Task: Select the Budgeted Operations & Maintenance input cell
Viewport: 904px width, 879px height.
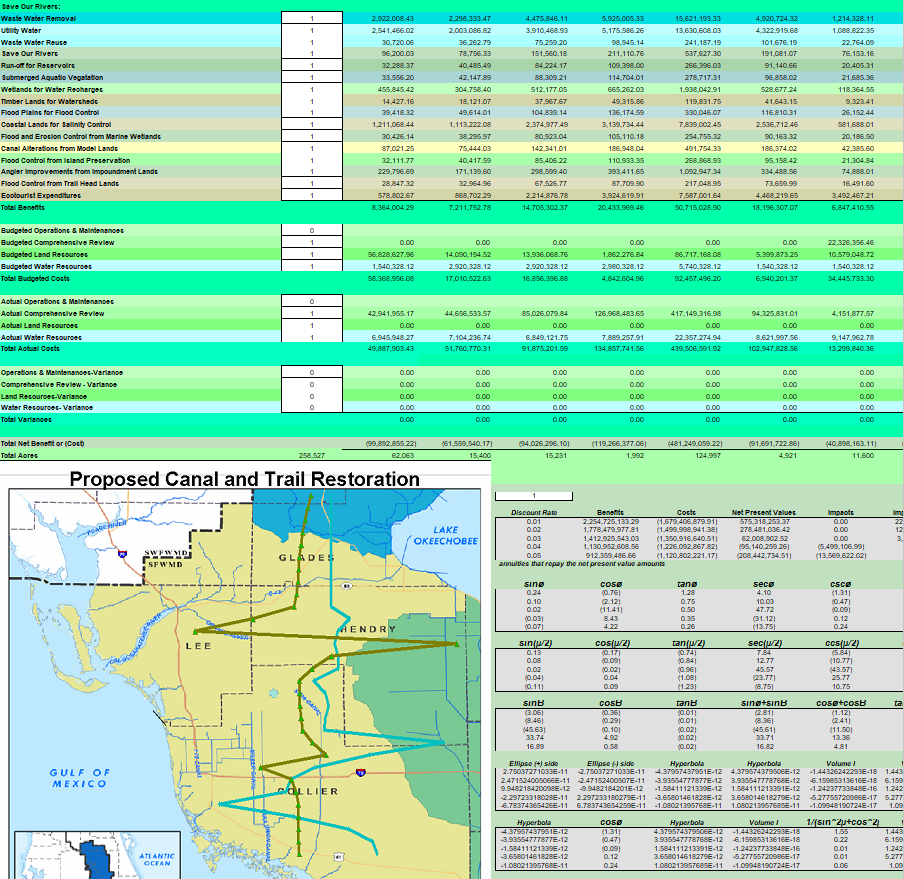Action: (x=311, y=231)
